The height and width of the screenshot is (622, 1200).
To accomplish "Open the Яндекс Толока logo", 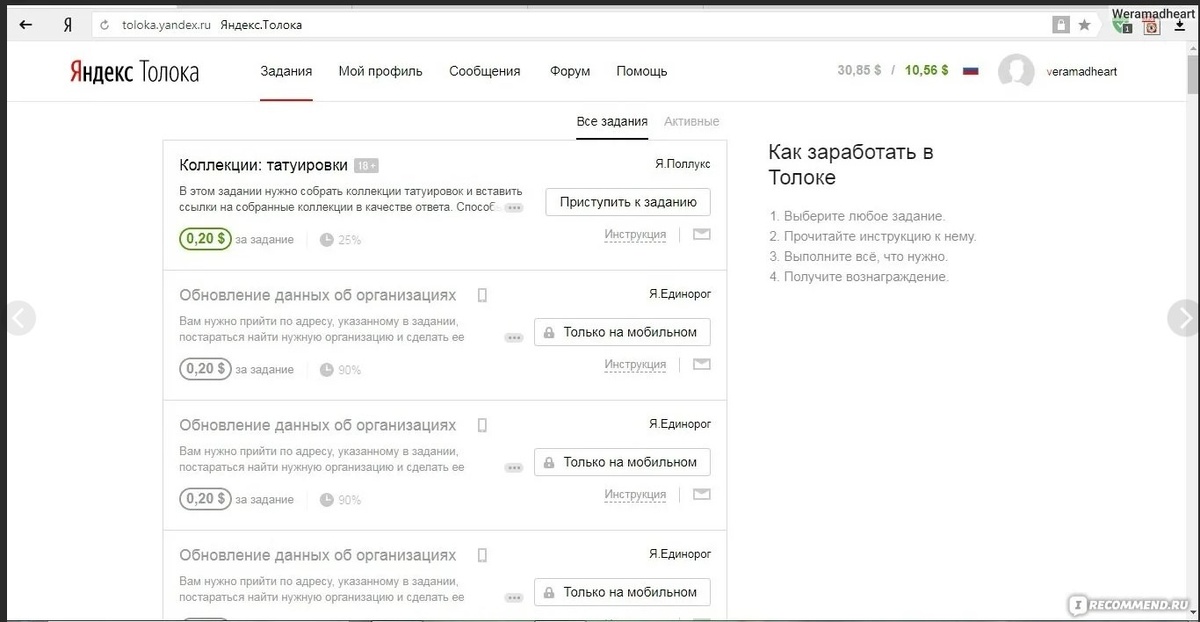I will coord(134,72).
